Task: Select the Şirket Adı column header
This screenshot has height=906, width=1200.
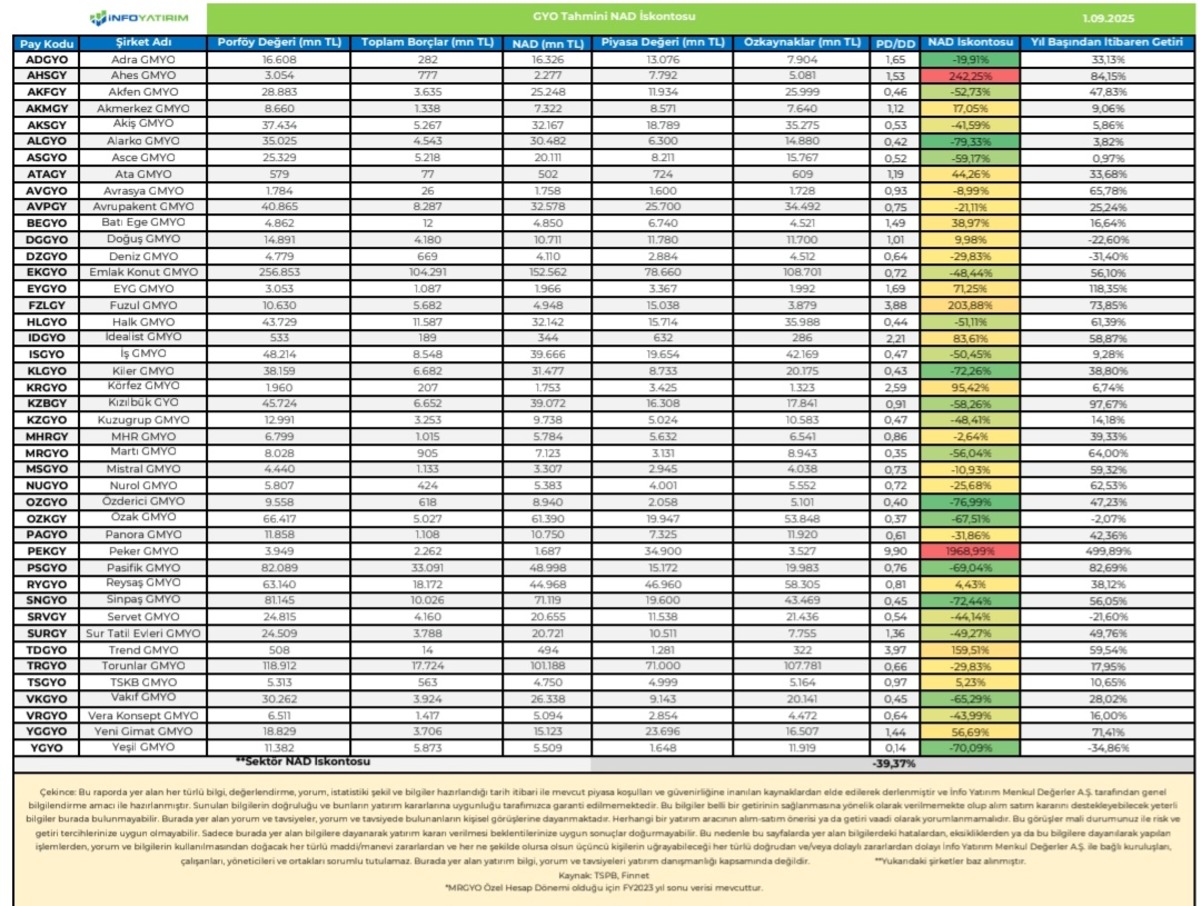Action: click(144, 43)
